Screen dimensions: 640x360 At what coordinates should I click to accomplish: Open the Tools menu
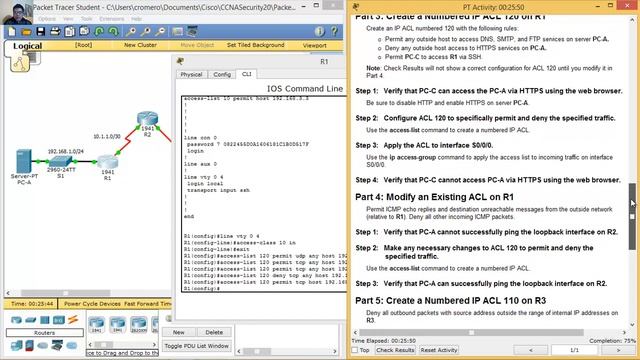87,19
